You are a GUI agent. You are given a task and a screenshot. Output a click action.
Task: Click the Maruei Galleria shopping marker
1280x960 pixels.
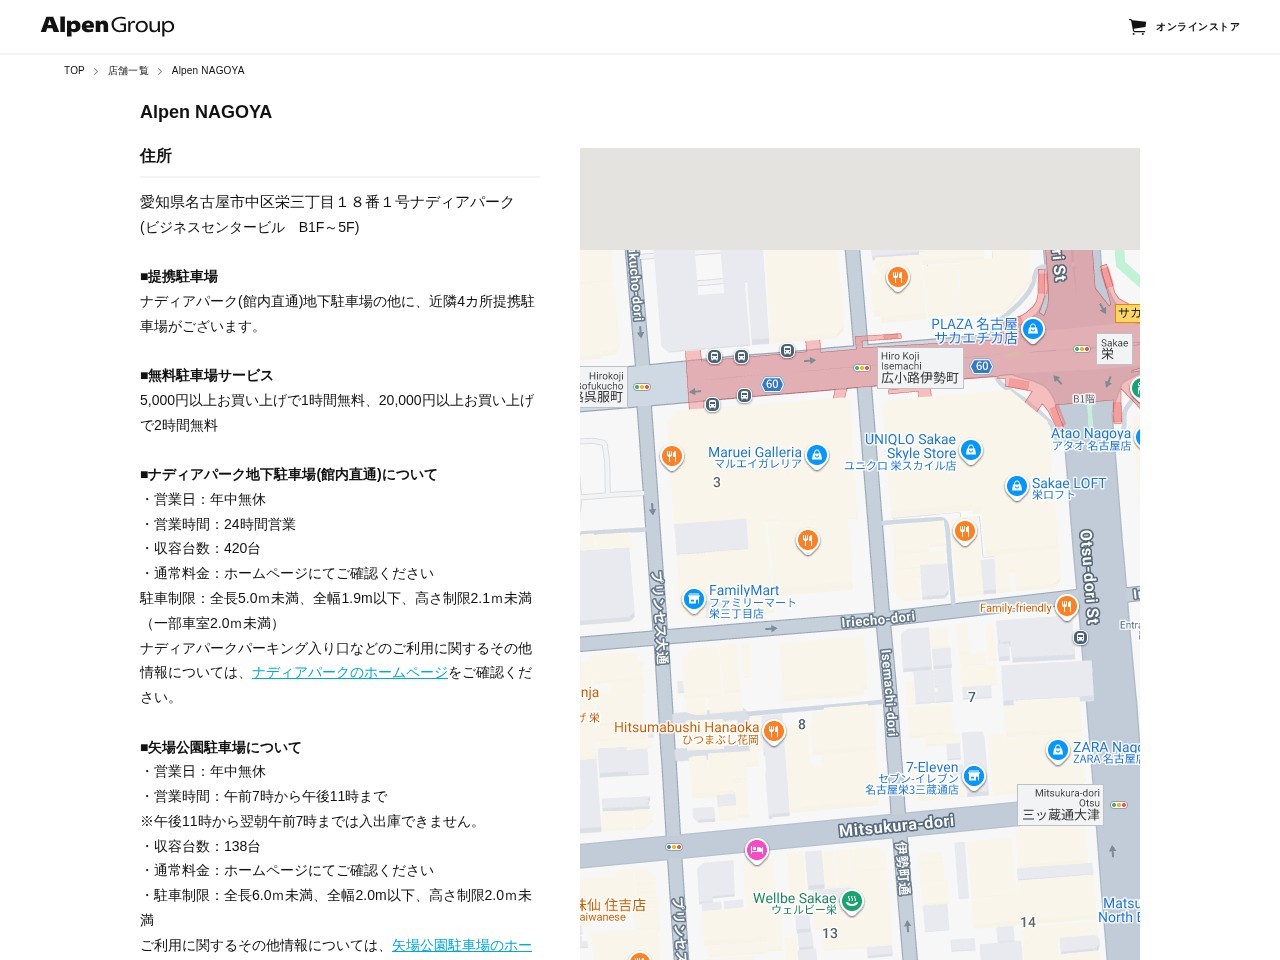(x=817, y=456)
